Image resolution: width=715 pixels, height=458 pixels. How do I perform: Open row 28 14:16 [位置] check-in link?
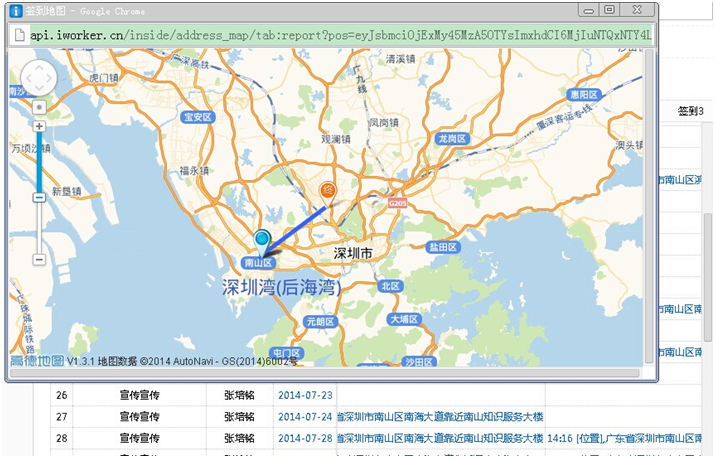[624, 438]
